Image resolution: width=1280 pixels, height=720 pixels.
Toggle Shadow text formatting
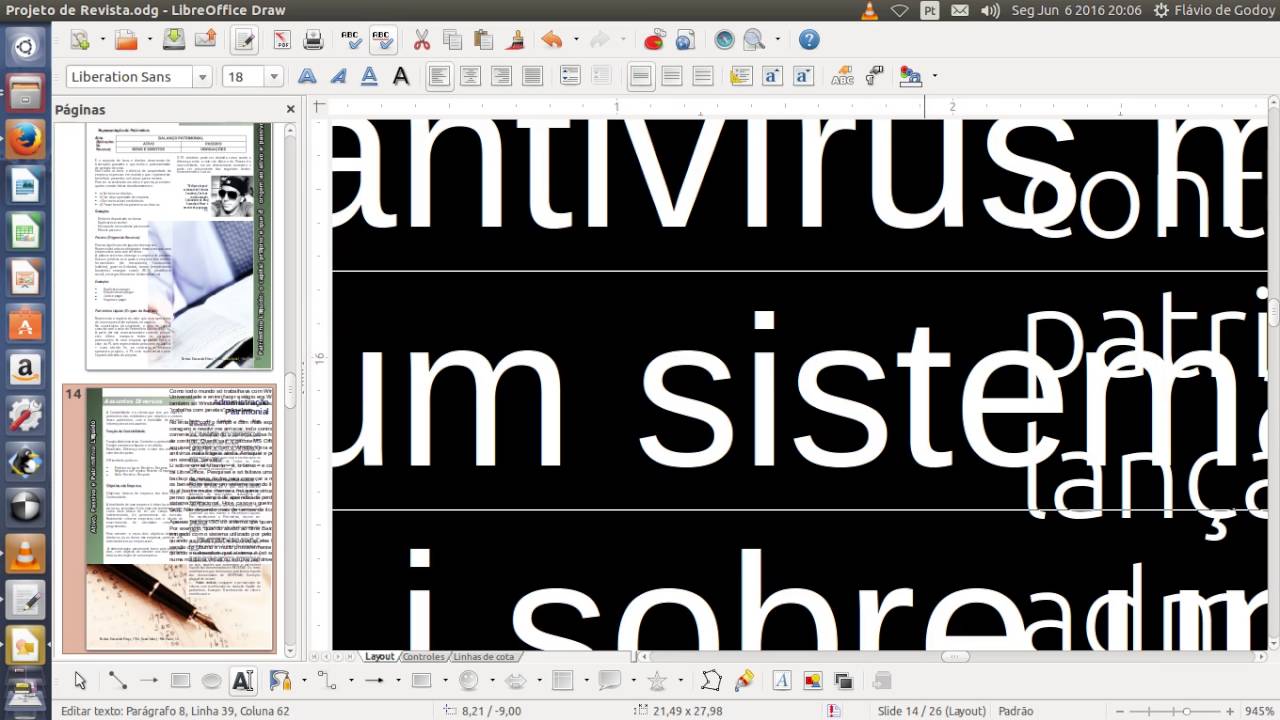(x=400, y=76)
